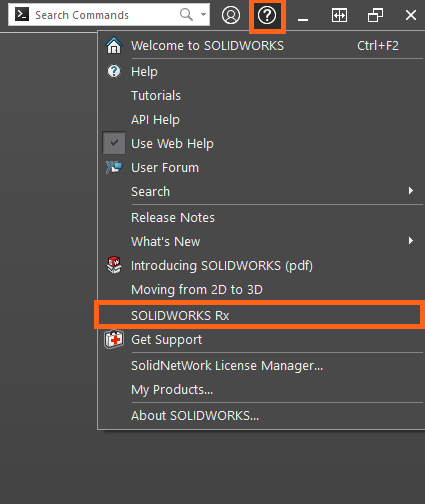Image resolution: width=425 pixels, height=504 pixels.
Task: Launch SOLIDWORKS Rx
Action: point(259,315)
